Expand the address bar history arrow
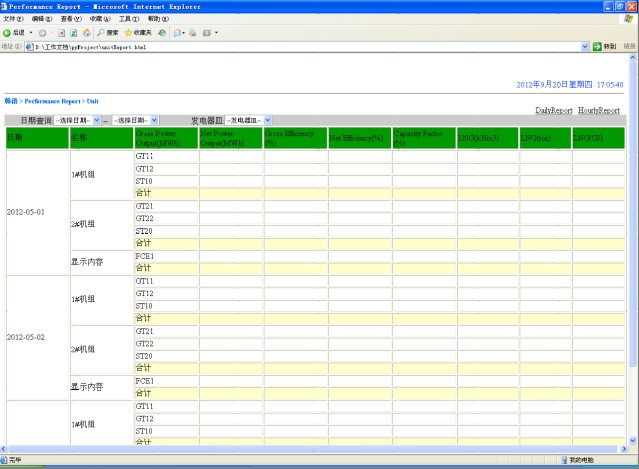The width and height of the screenshot is (639, 469). point(584,46)
